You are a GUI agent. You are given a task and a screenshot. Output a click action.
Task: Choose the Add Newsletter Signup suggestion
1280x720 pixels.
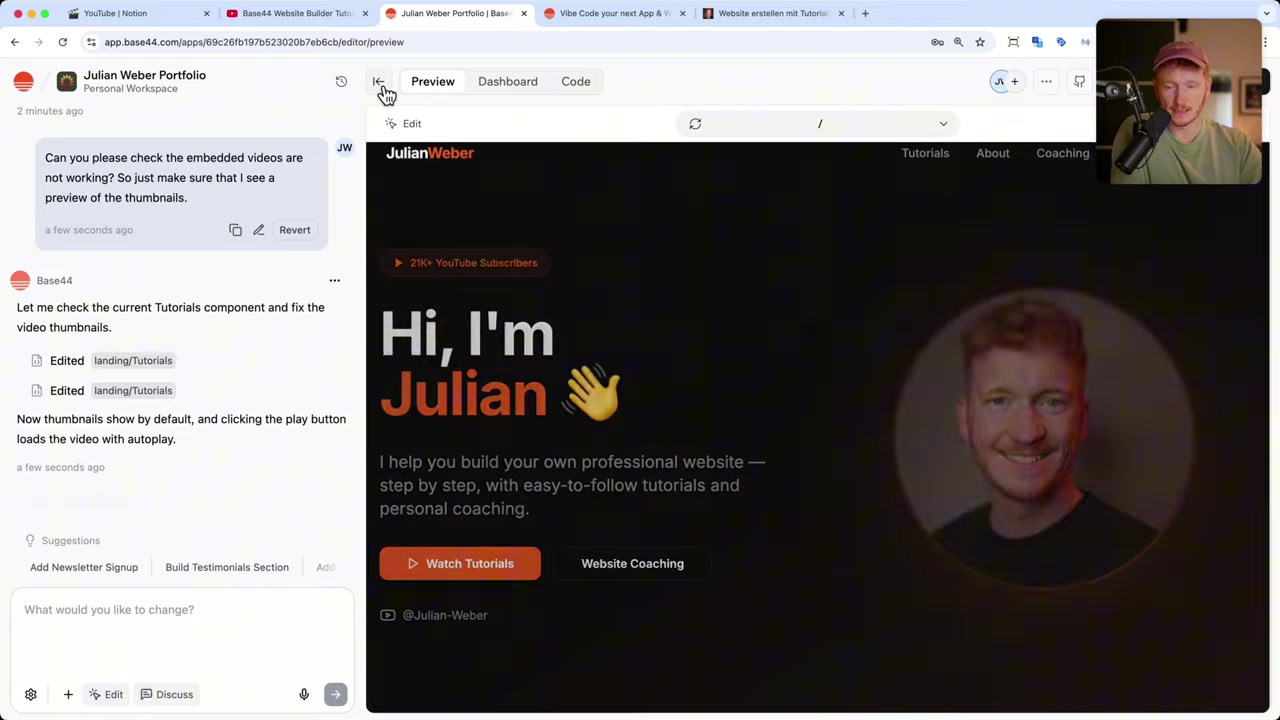tap(84, 567)
